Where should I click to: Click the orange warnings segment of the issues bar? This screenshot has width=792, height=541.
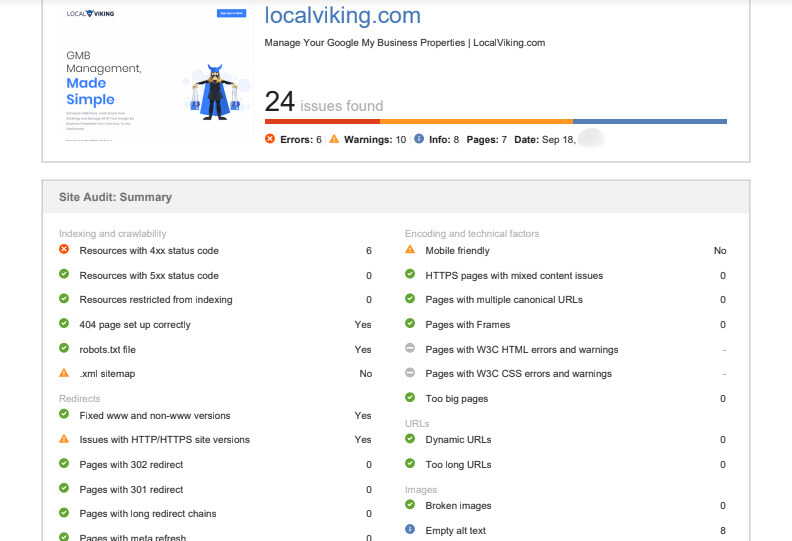(476, 122)
